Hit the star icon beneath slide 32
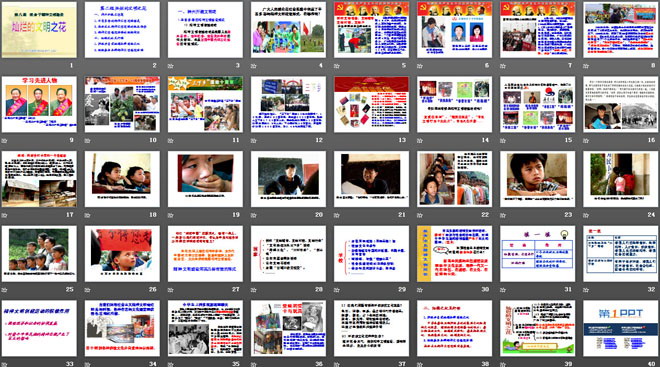 [586, 290]
